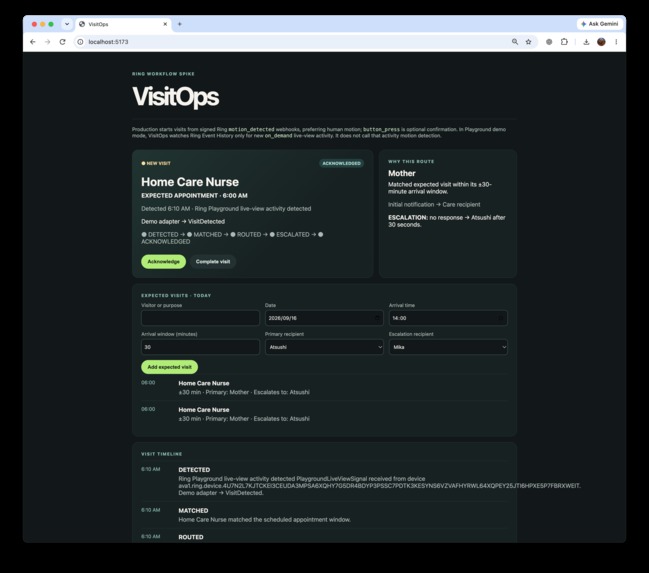Go back using browser back arrow
Screen dimensions: 649x573
pyautogui.click(x=33, y=42)
